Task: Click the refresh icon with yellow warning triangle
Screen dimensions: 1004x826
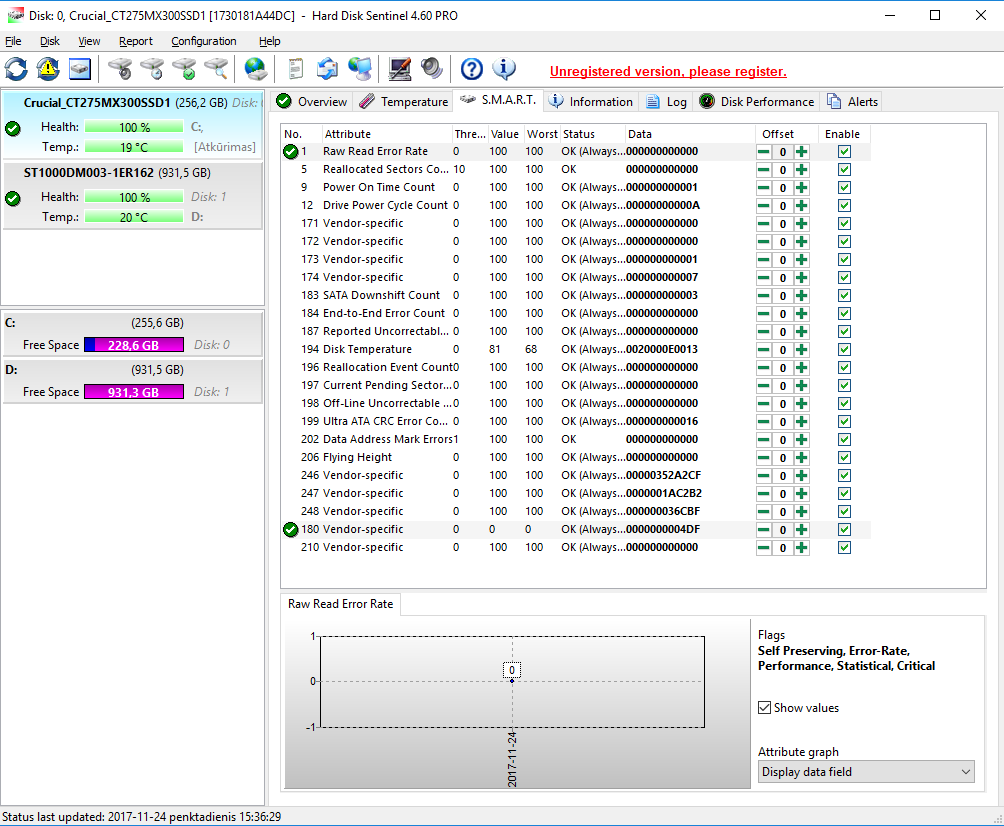Action: pyautogui.click(x=48, y=69)
